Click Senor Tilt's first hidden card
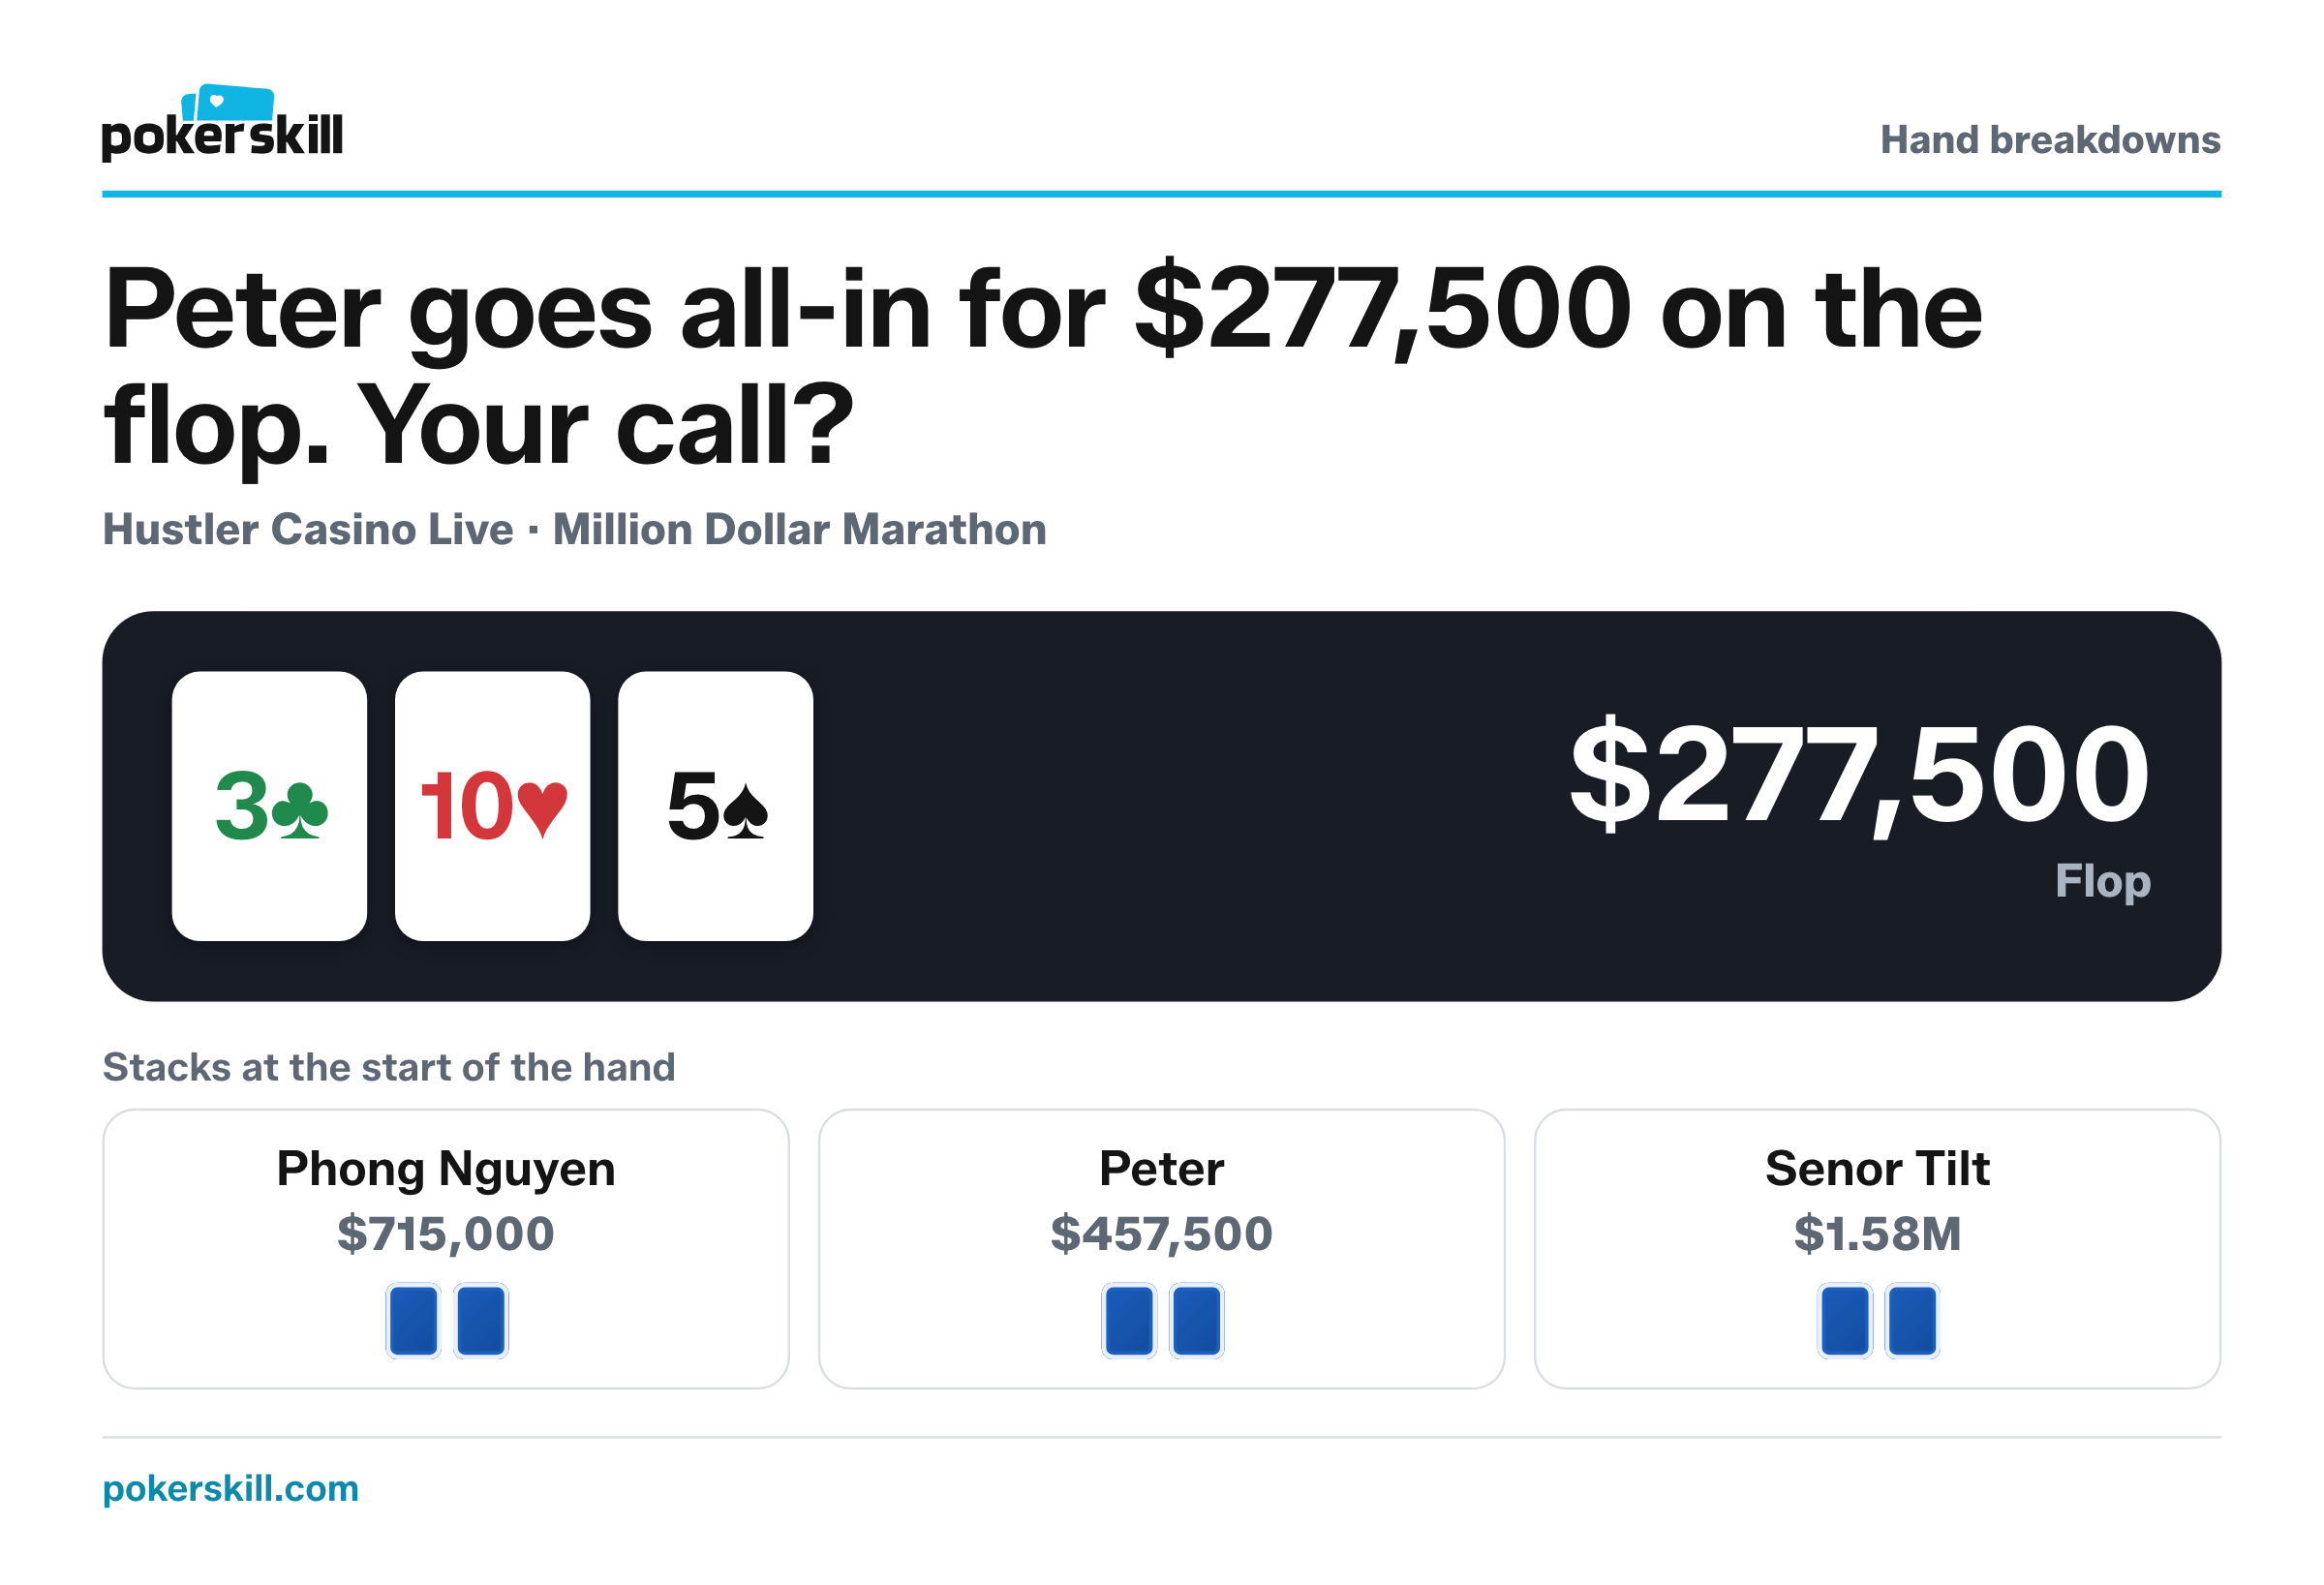This screenshot has width=2324, height=1585. click(x=1845, y=1321)
